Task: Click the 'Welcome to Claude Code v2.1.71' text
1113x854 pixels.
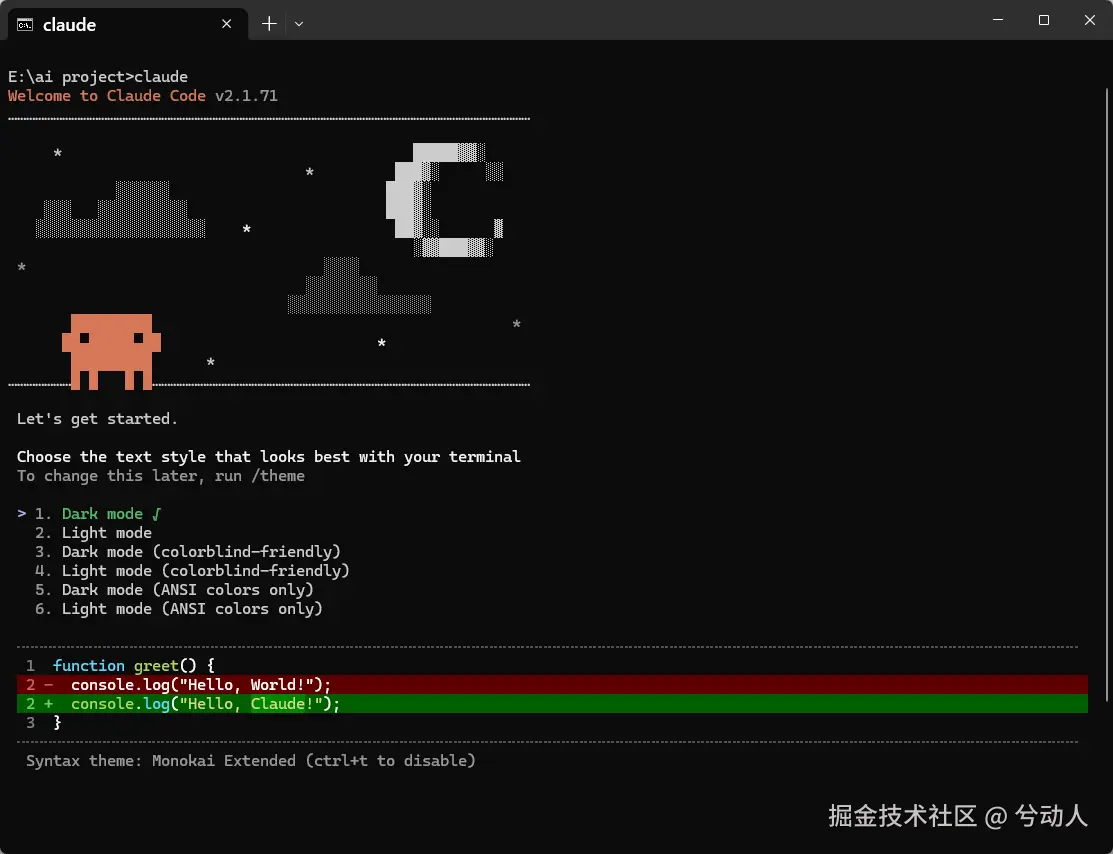Action: click(x=143, y=96)
